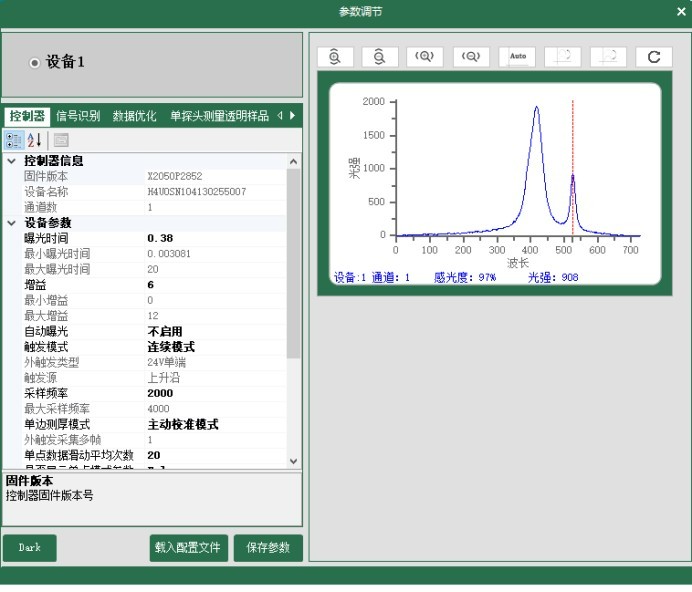Switch property grid to categorized view
The height and width of the screenshot is (592, 692).
click(14, 140)
